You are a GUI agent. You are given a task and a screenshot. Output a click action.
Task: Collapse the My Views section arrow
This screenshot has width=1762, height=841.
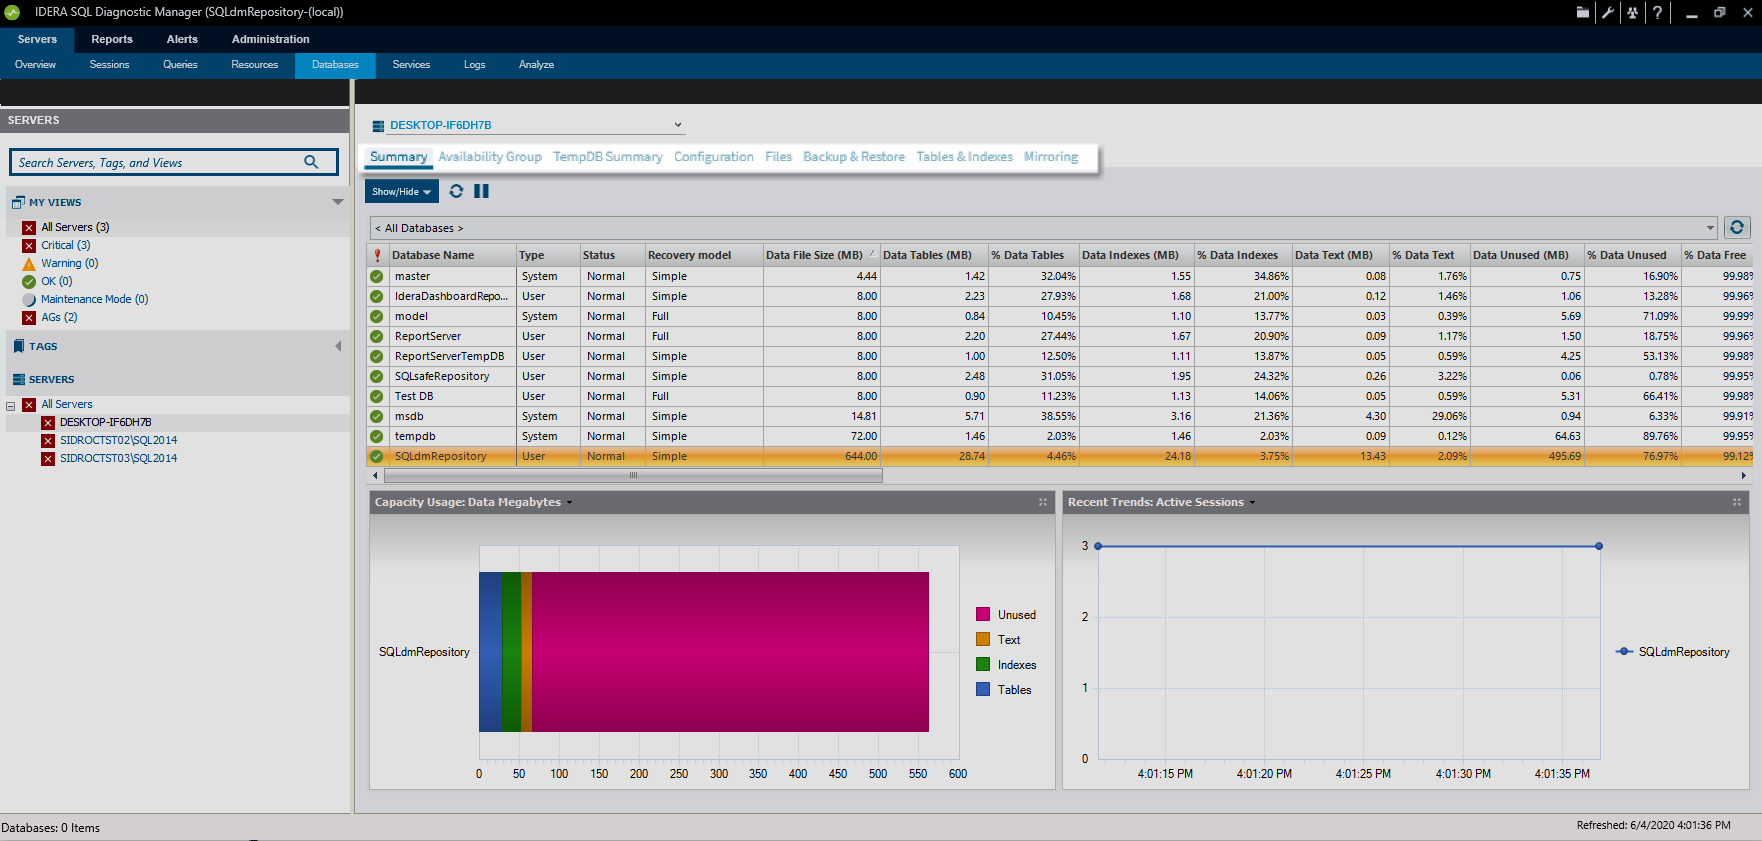(x=338, y=202)
